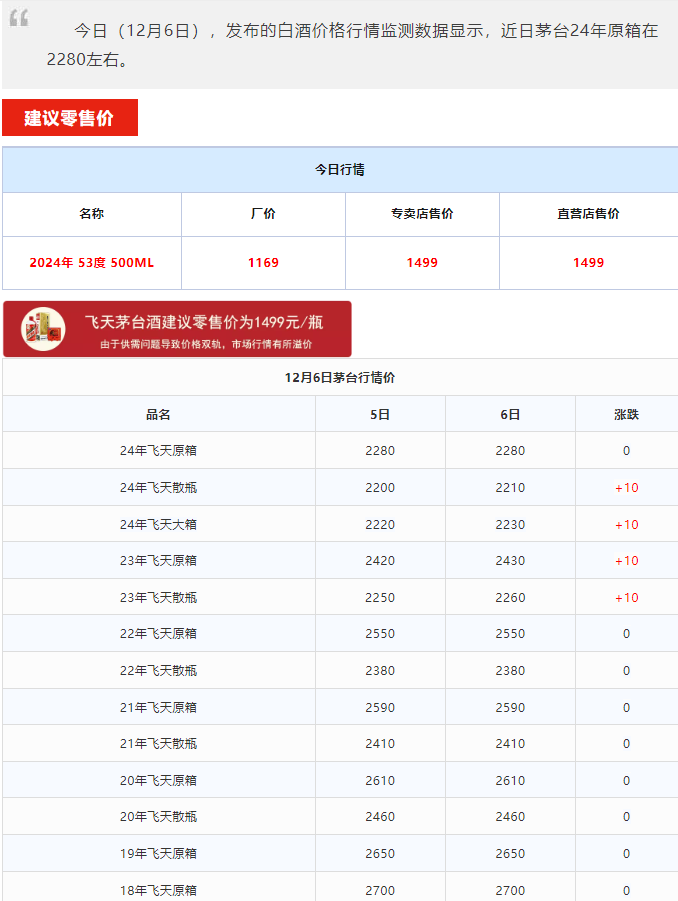Click the 飞天茅台酒建议零售价 red banner
The height and width of the screenshot is (901, 678).
(177, 329)
